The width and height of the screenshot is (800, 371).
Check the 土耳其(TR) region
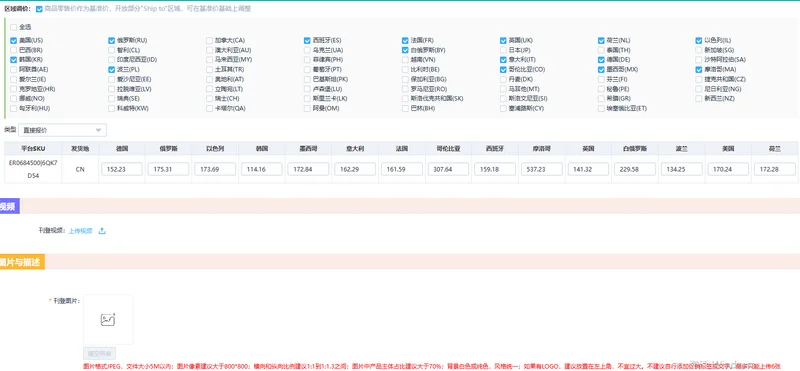click(210, 69)
